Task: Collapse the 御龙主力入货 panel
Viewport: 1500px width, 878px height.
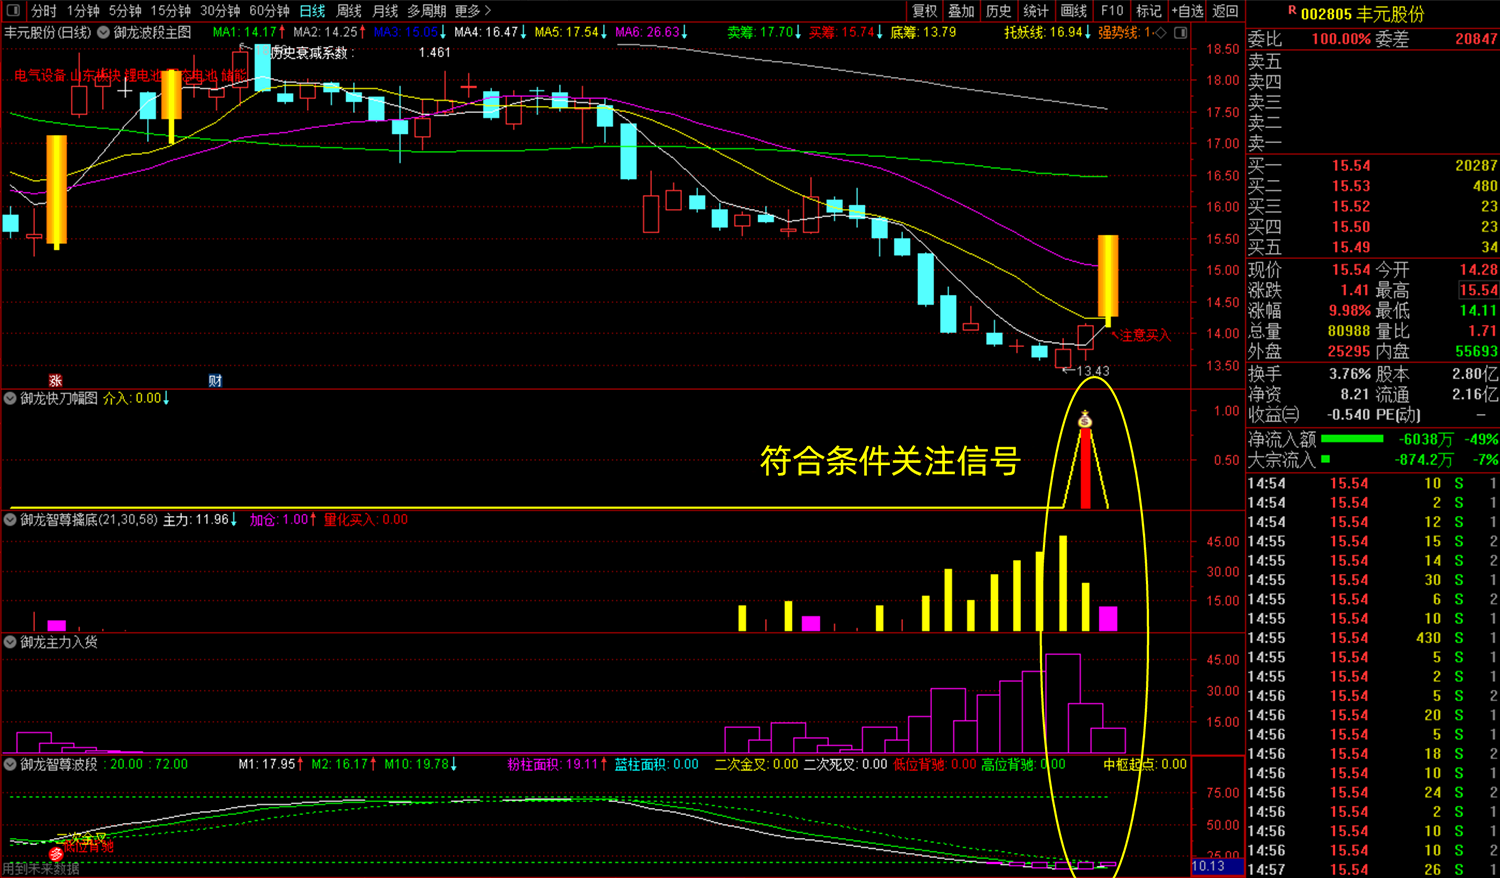Action: [8, 643]
